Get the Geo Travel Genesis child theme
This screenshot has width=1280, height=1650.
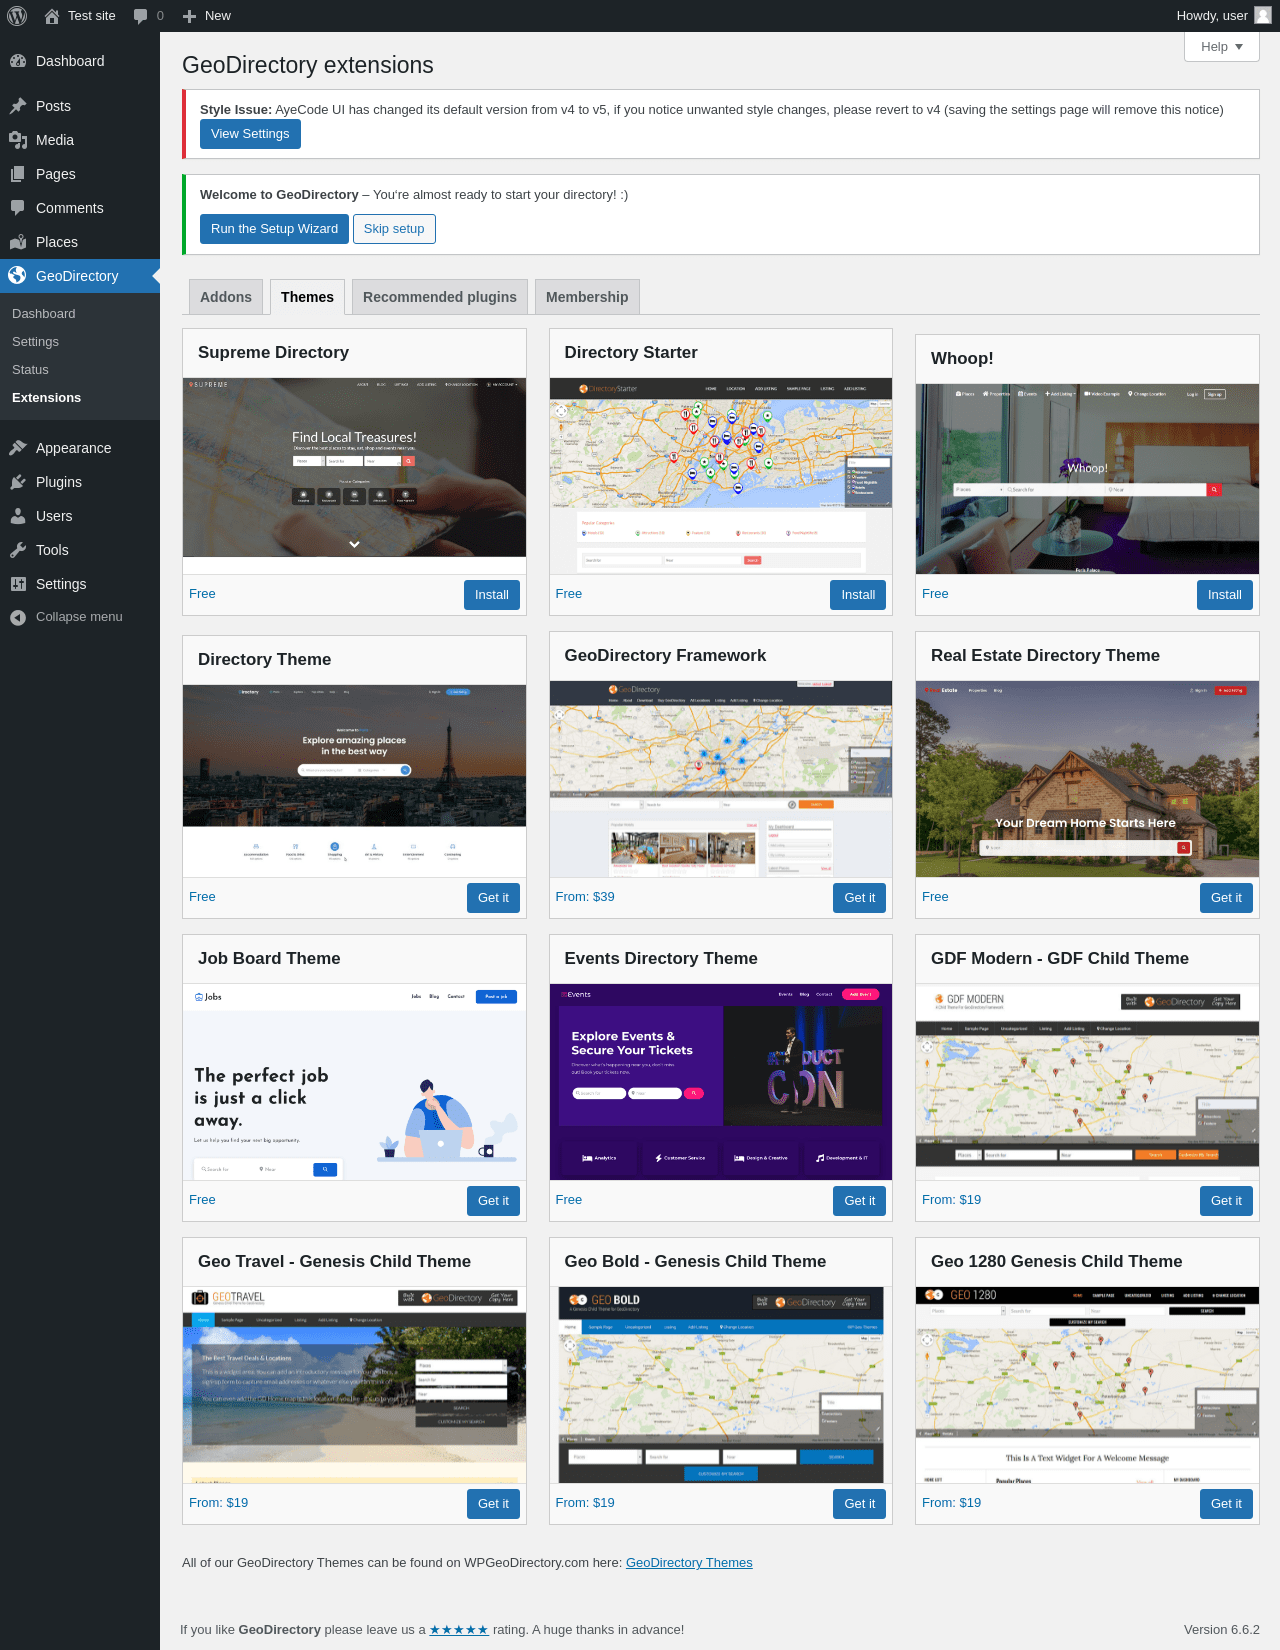(493, 1504)
